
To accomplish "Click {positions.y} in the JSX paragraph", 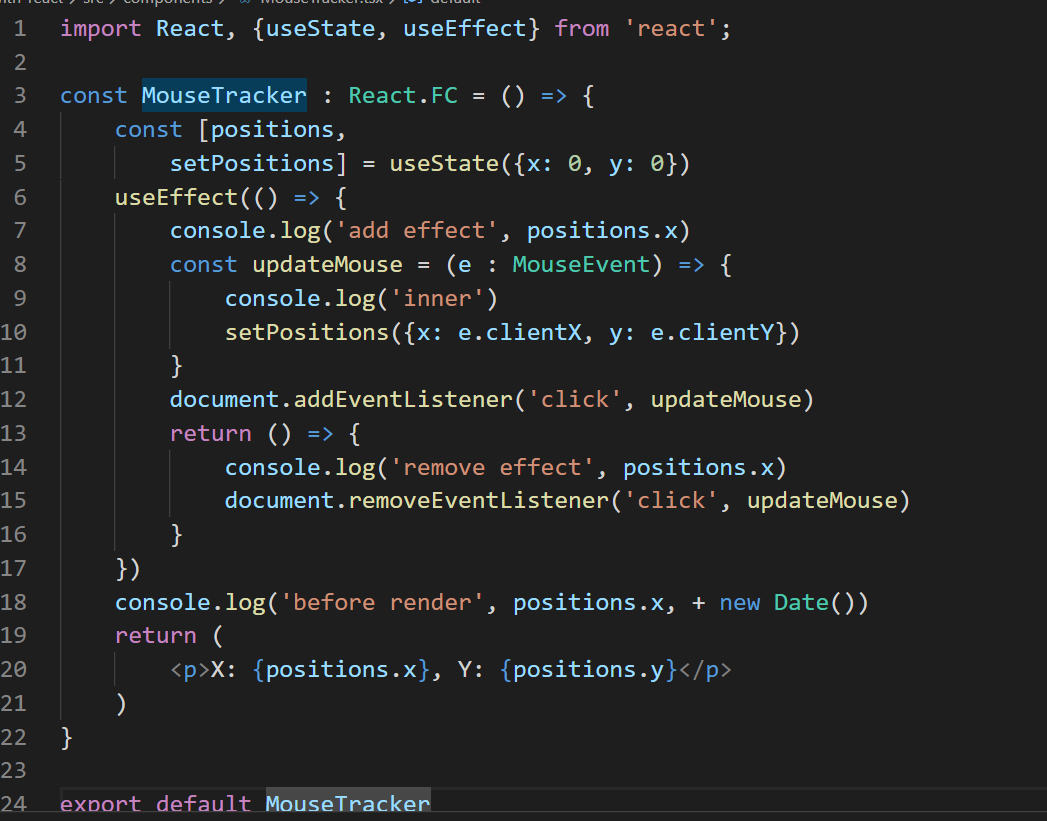I will click(589, 669).
